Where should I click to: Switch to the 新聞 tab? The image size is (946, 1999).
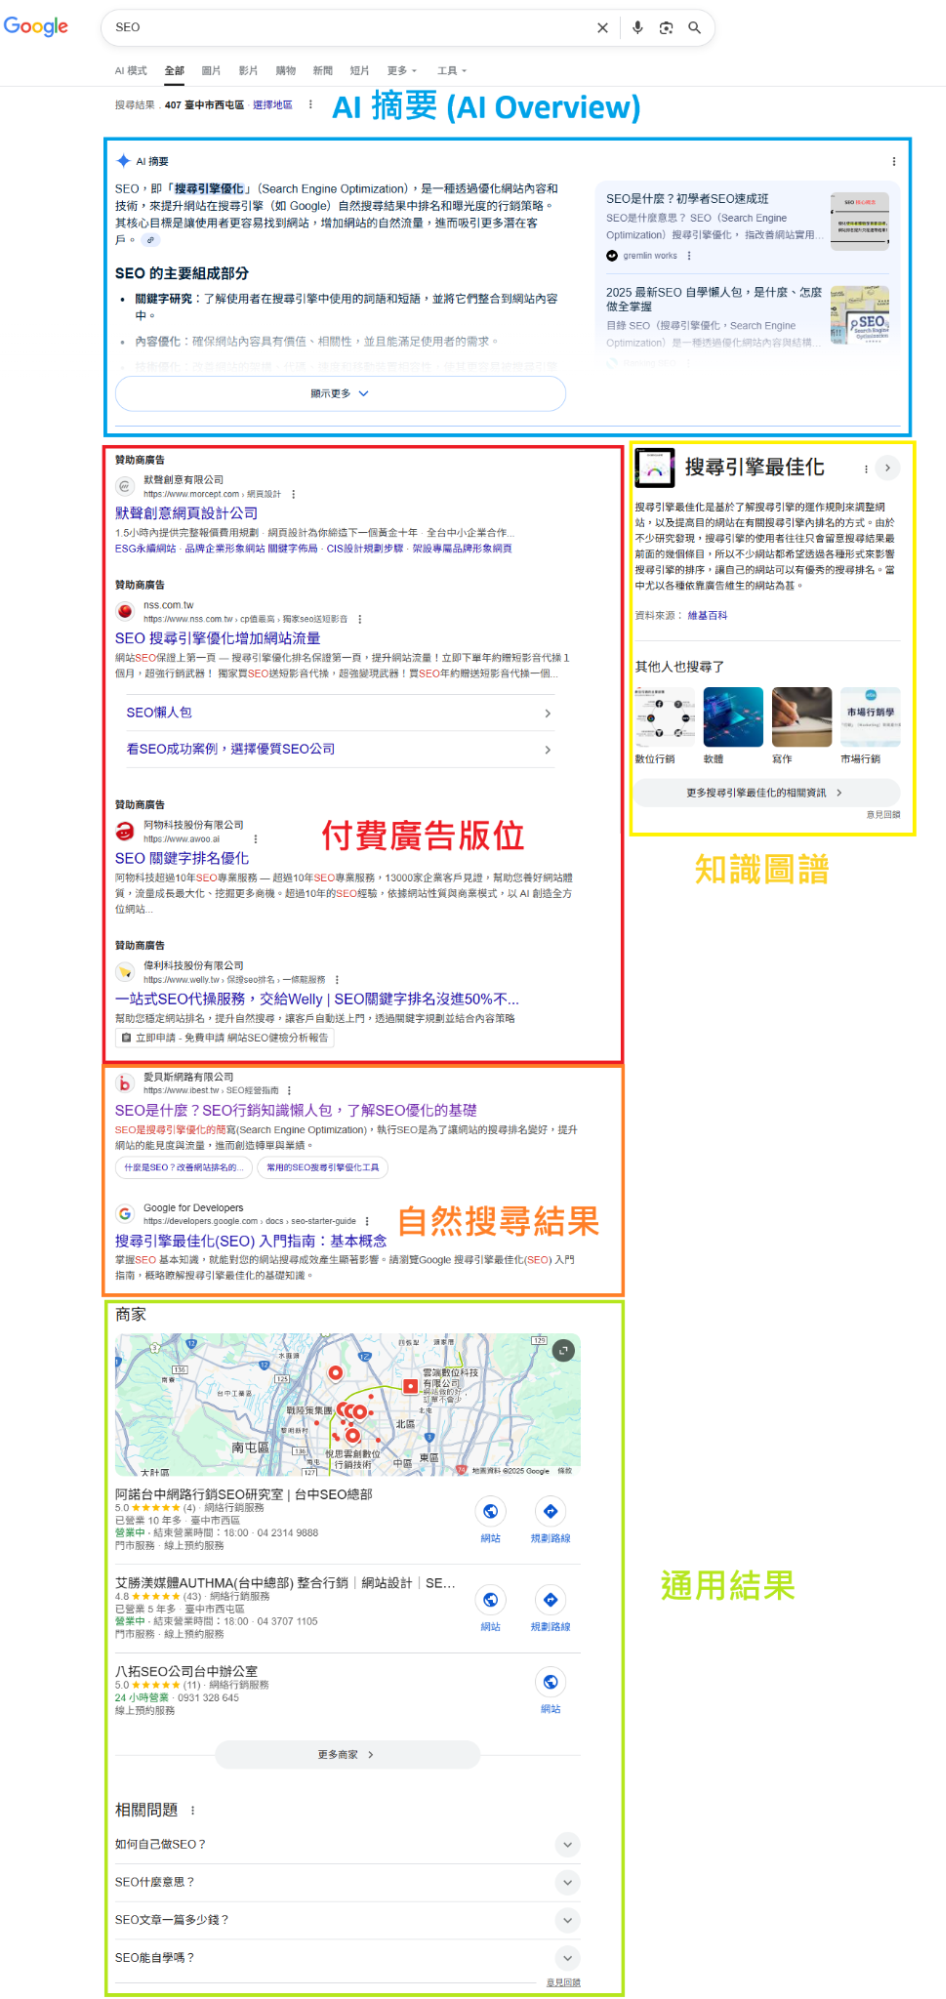pos(322,71)
